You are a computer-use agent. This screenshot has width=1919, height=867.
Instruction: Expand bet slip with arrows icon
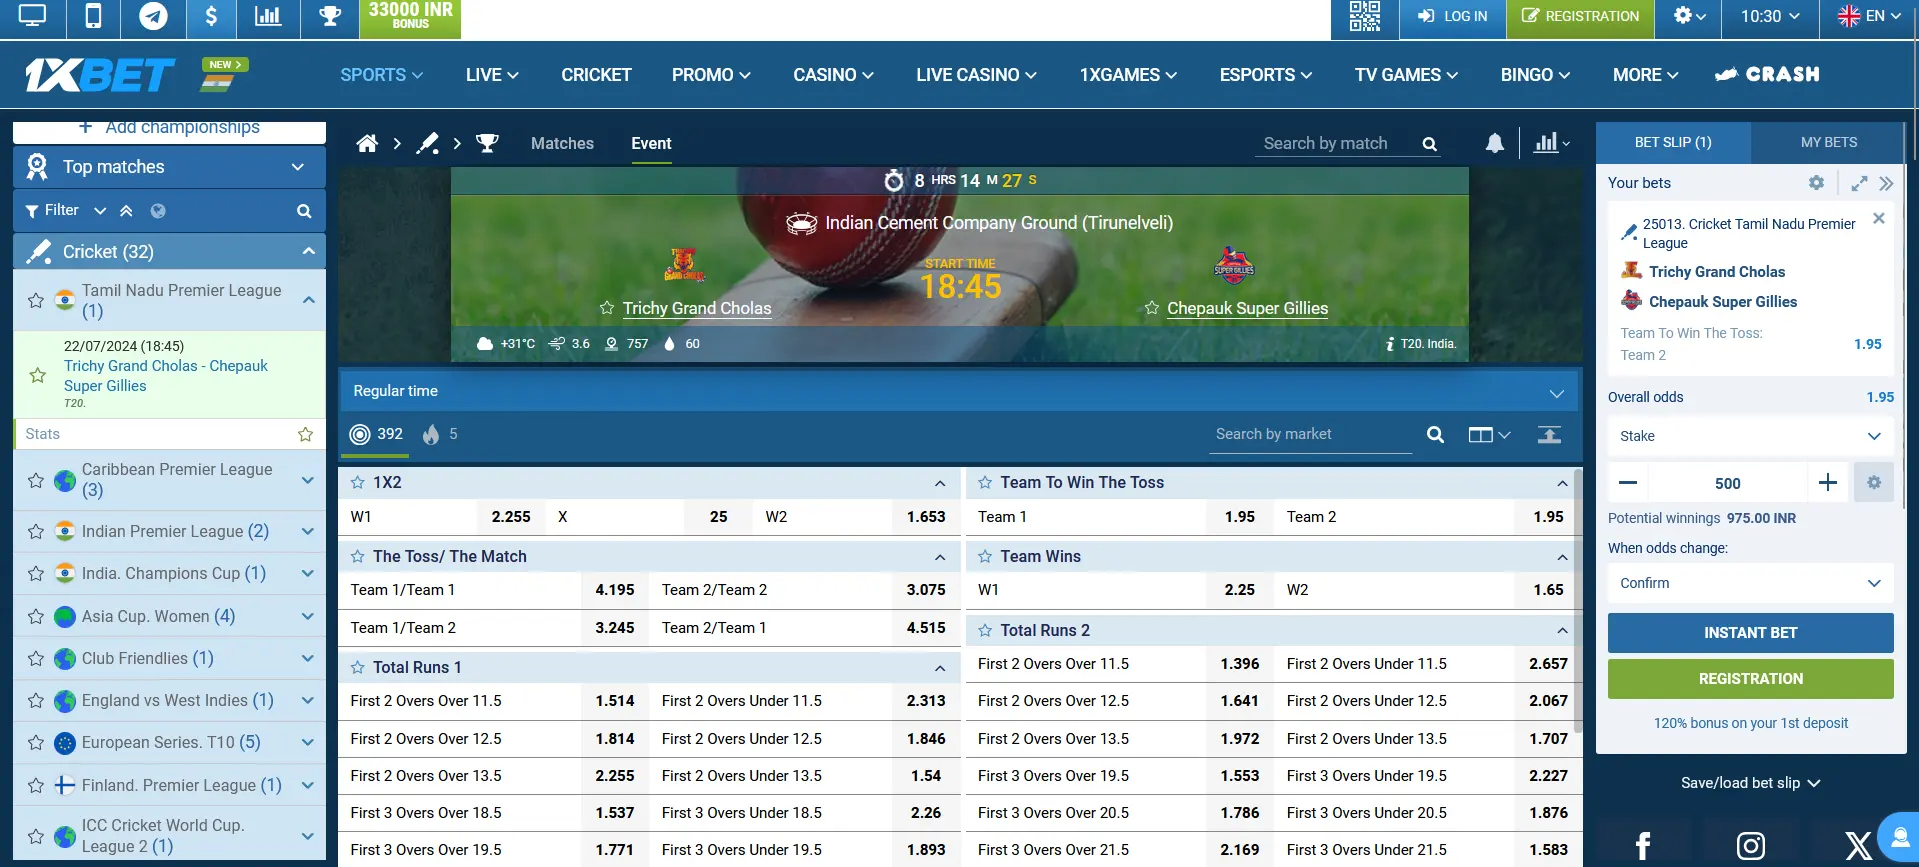point(1859,183)
